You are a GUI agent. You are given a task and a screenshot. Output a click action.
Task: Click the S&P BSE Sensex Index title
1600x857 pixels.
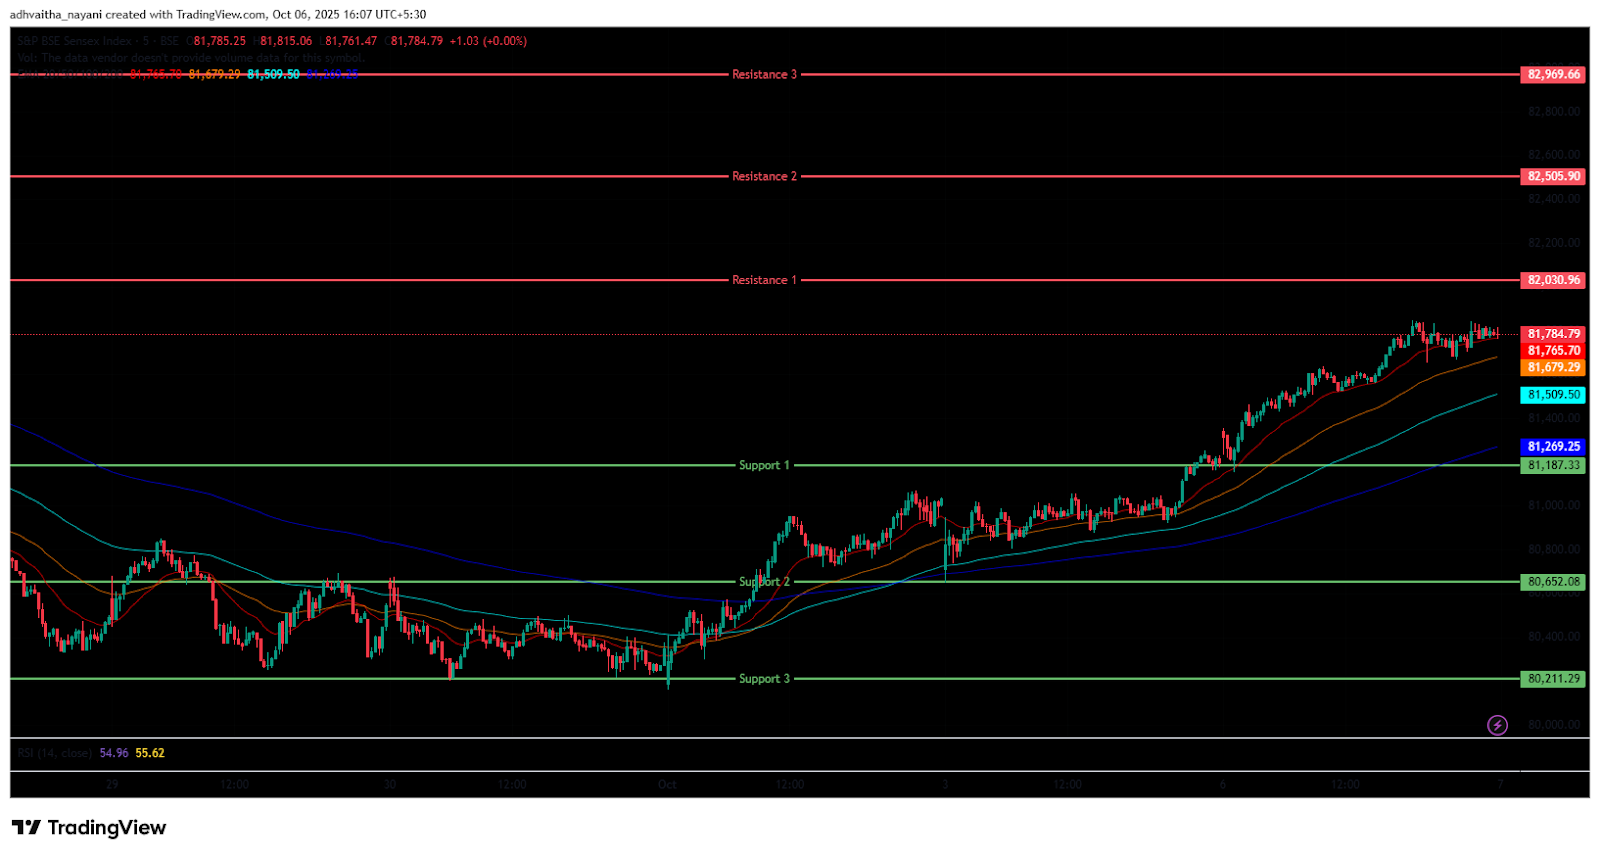[75, 41]
